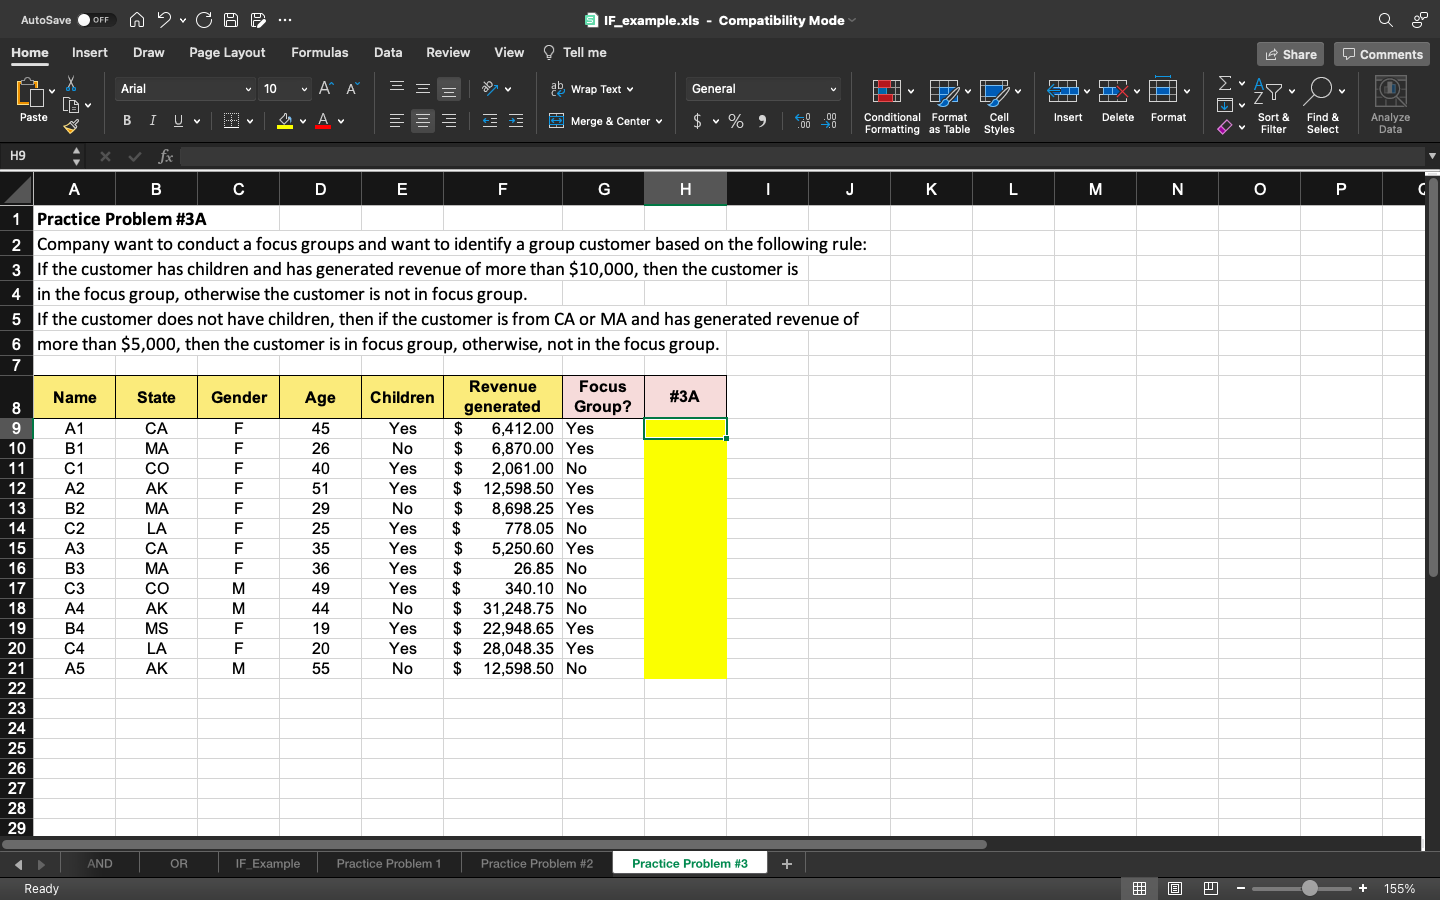Open the Arial font name dropdown

(x=248, y=89)
